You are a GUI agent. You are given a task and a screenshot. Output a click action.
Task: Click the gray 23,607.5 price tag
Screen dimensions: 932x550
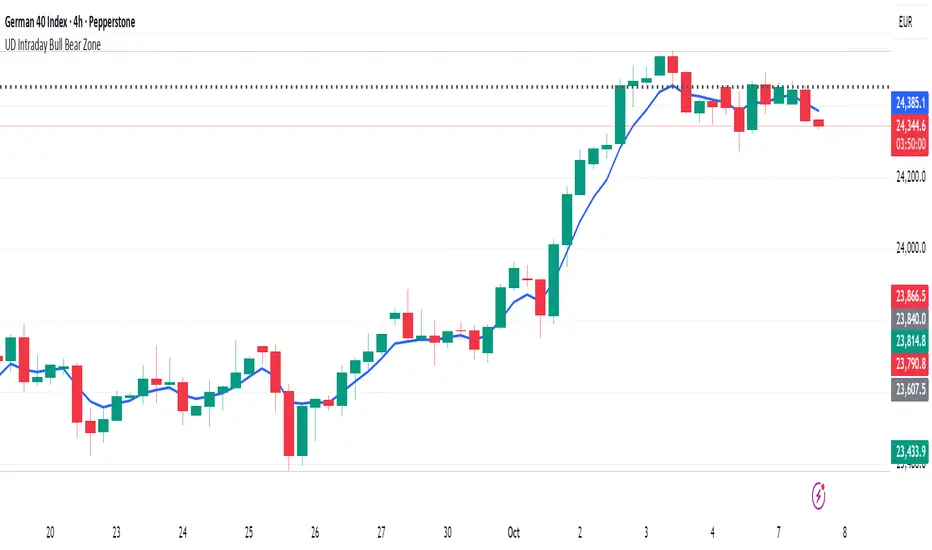(x=909, y=390)
